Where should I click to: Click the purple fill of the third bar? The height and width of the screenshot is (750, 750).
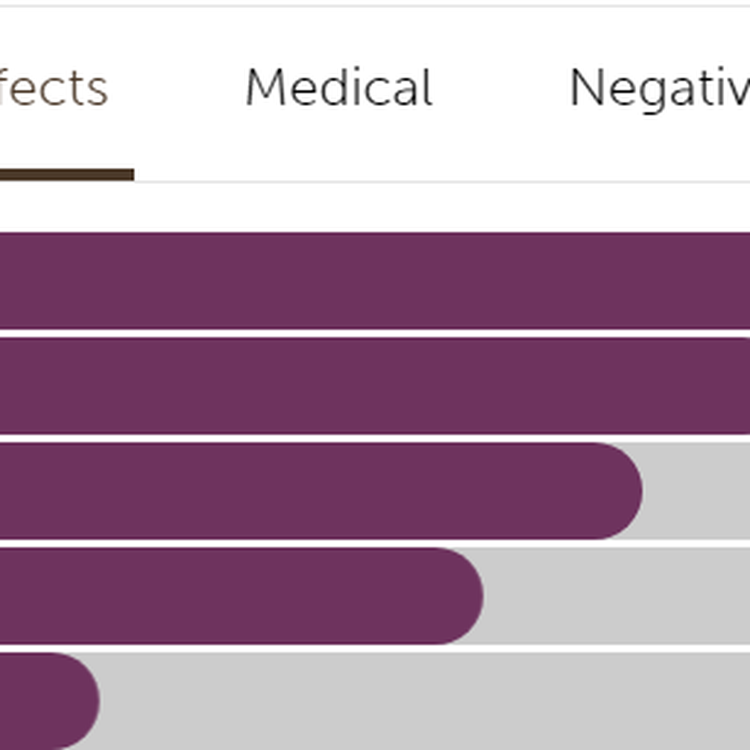coord(300,491)
